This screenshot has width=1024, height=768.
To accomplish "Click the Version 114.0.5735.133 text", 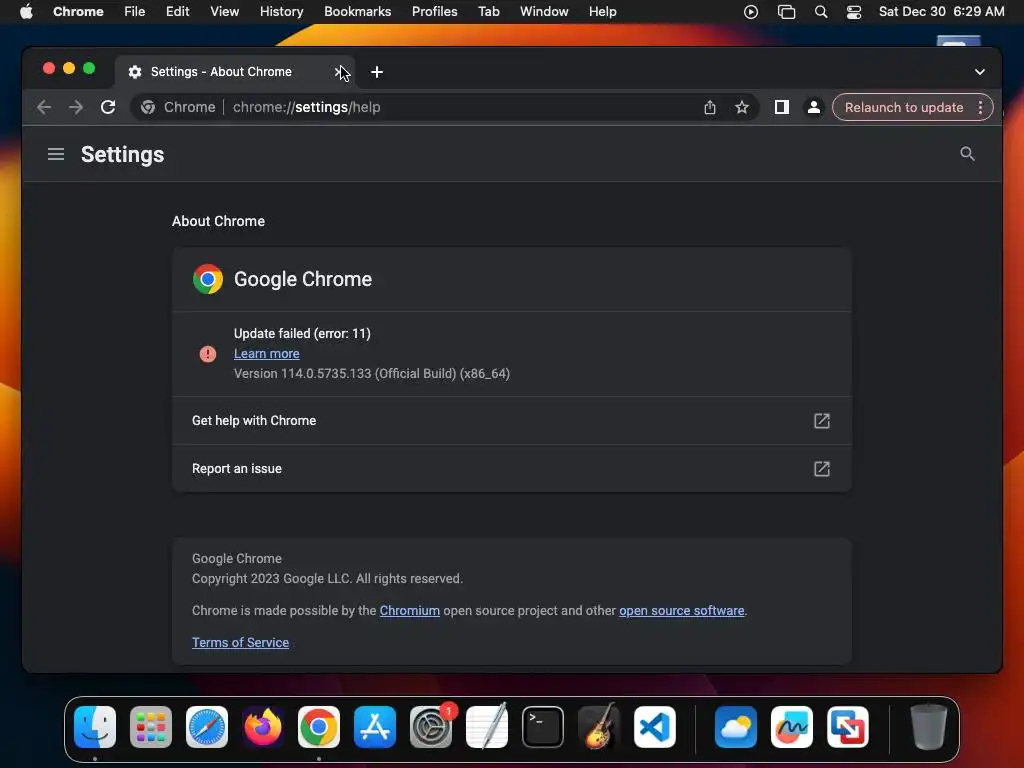I will (372, 374).
